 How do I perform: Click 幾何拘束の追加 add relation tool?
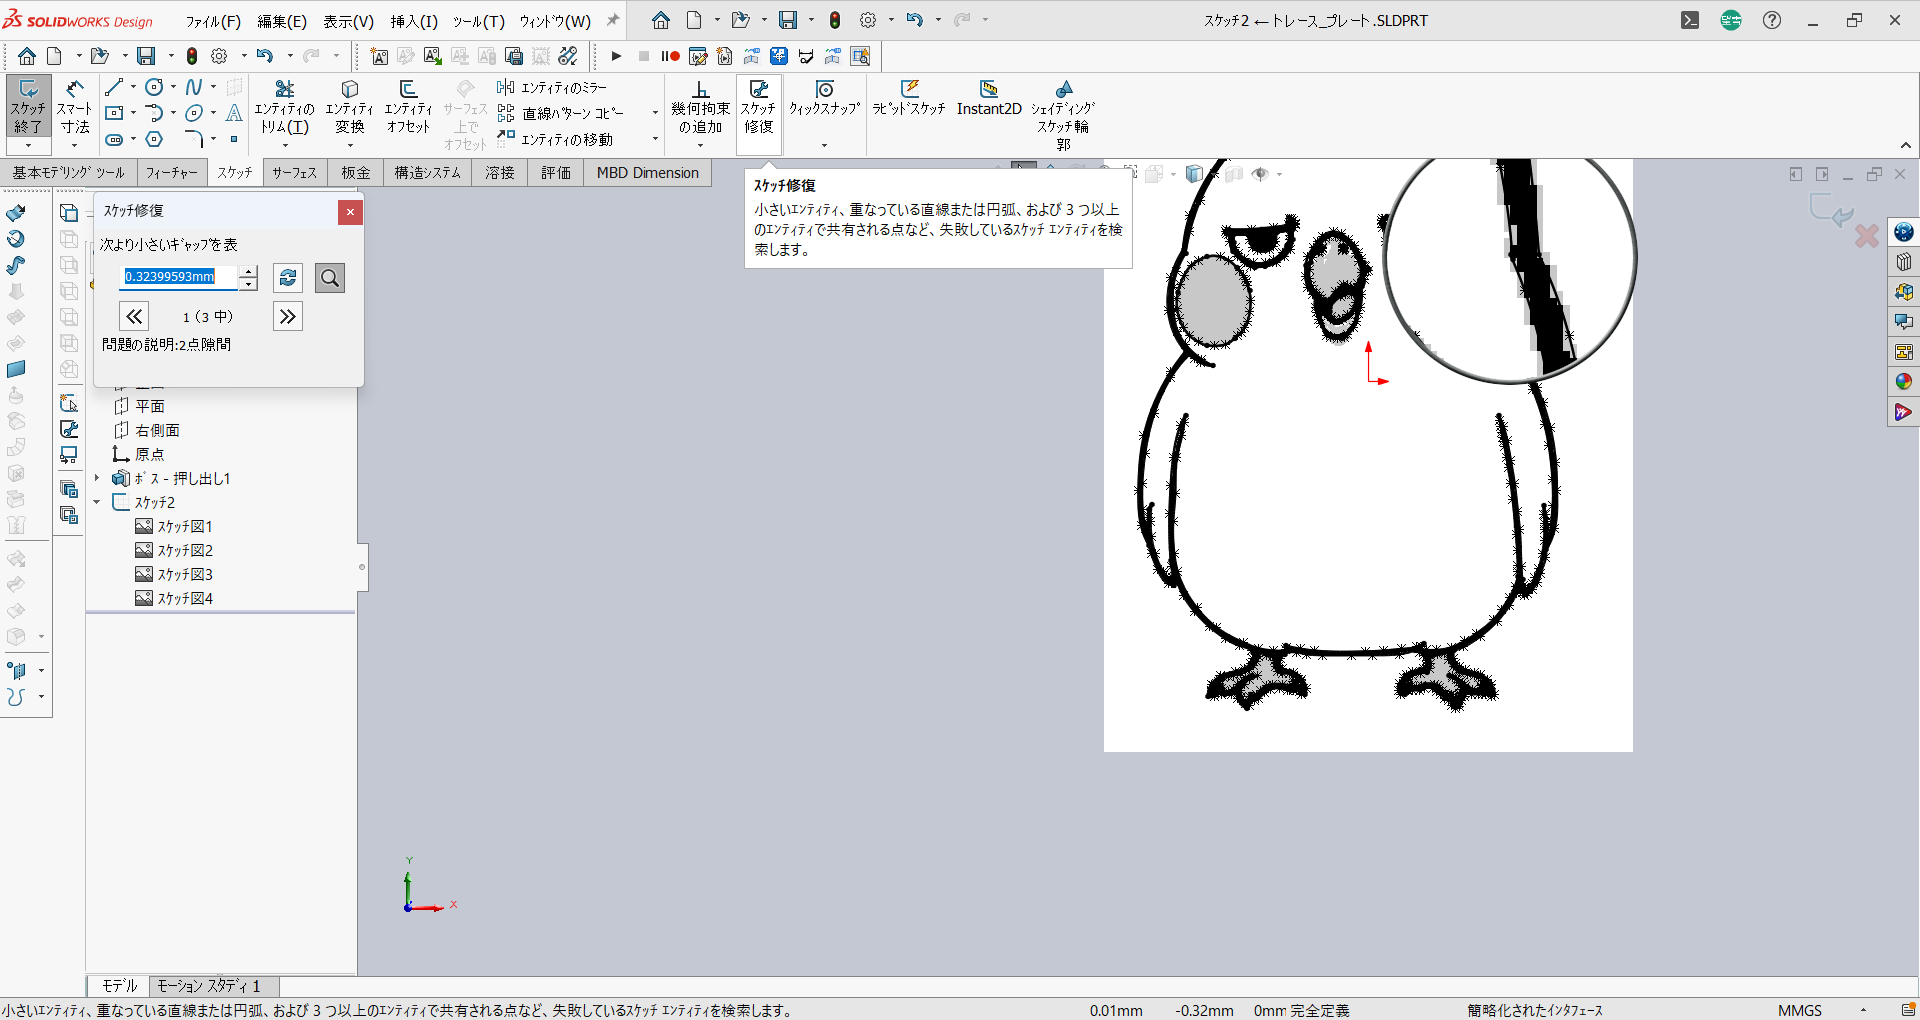[700, 108]
